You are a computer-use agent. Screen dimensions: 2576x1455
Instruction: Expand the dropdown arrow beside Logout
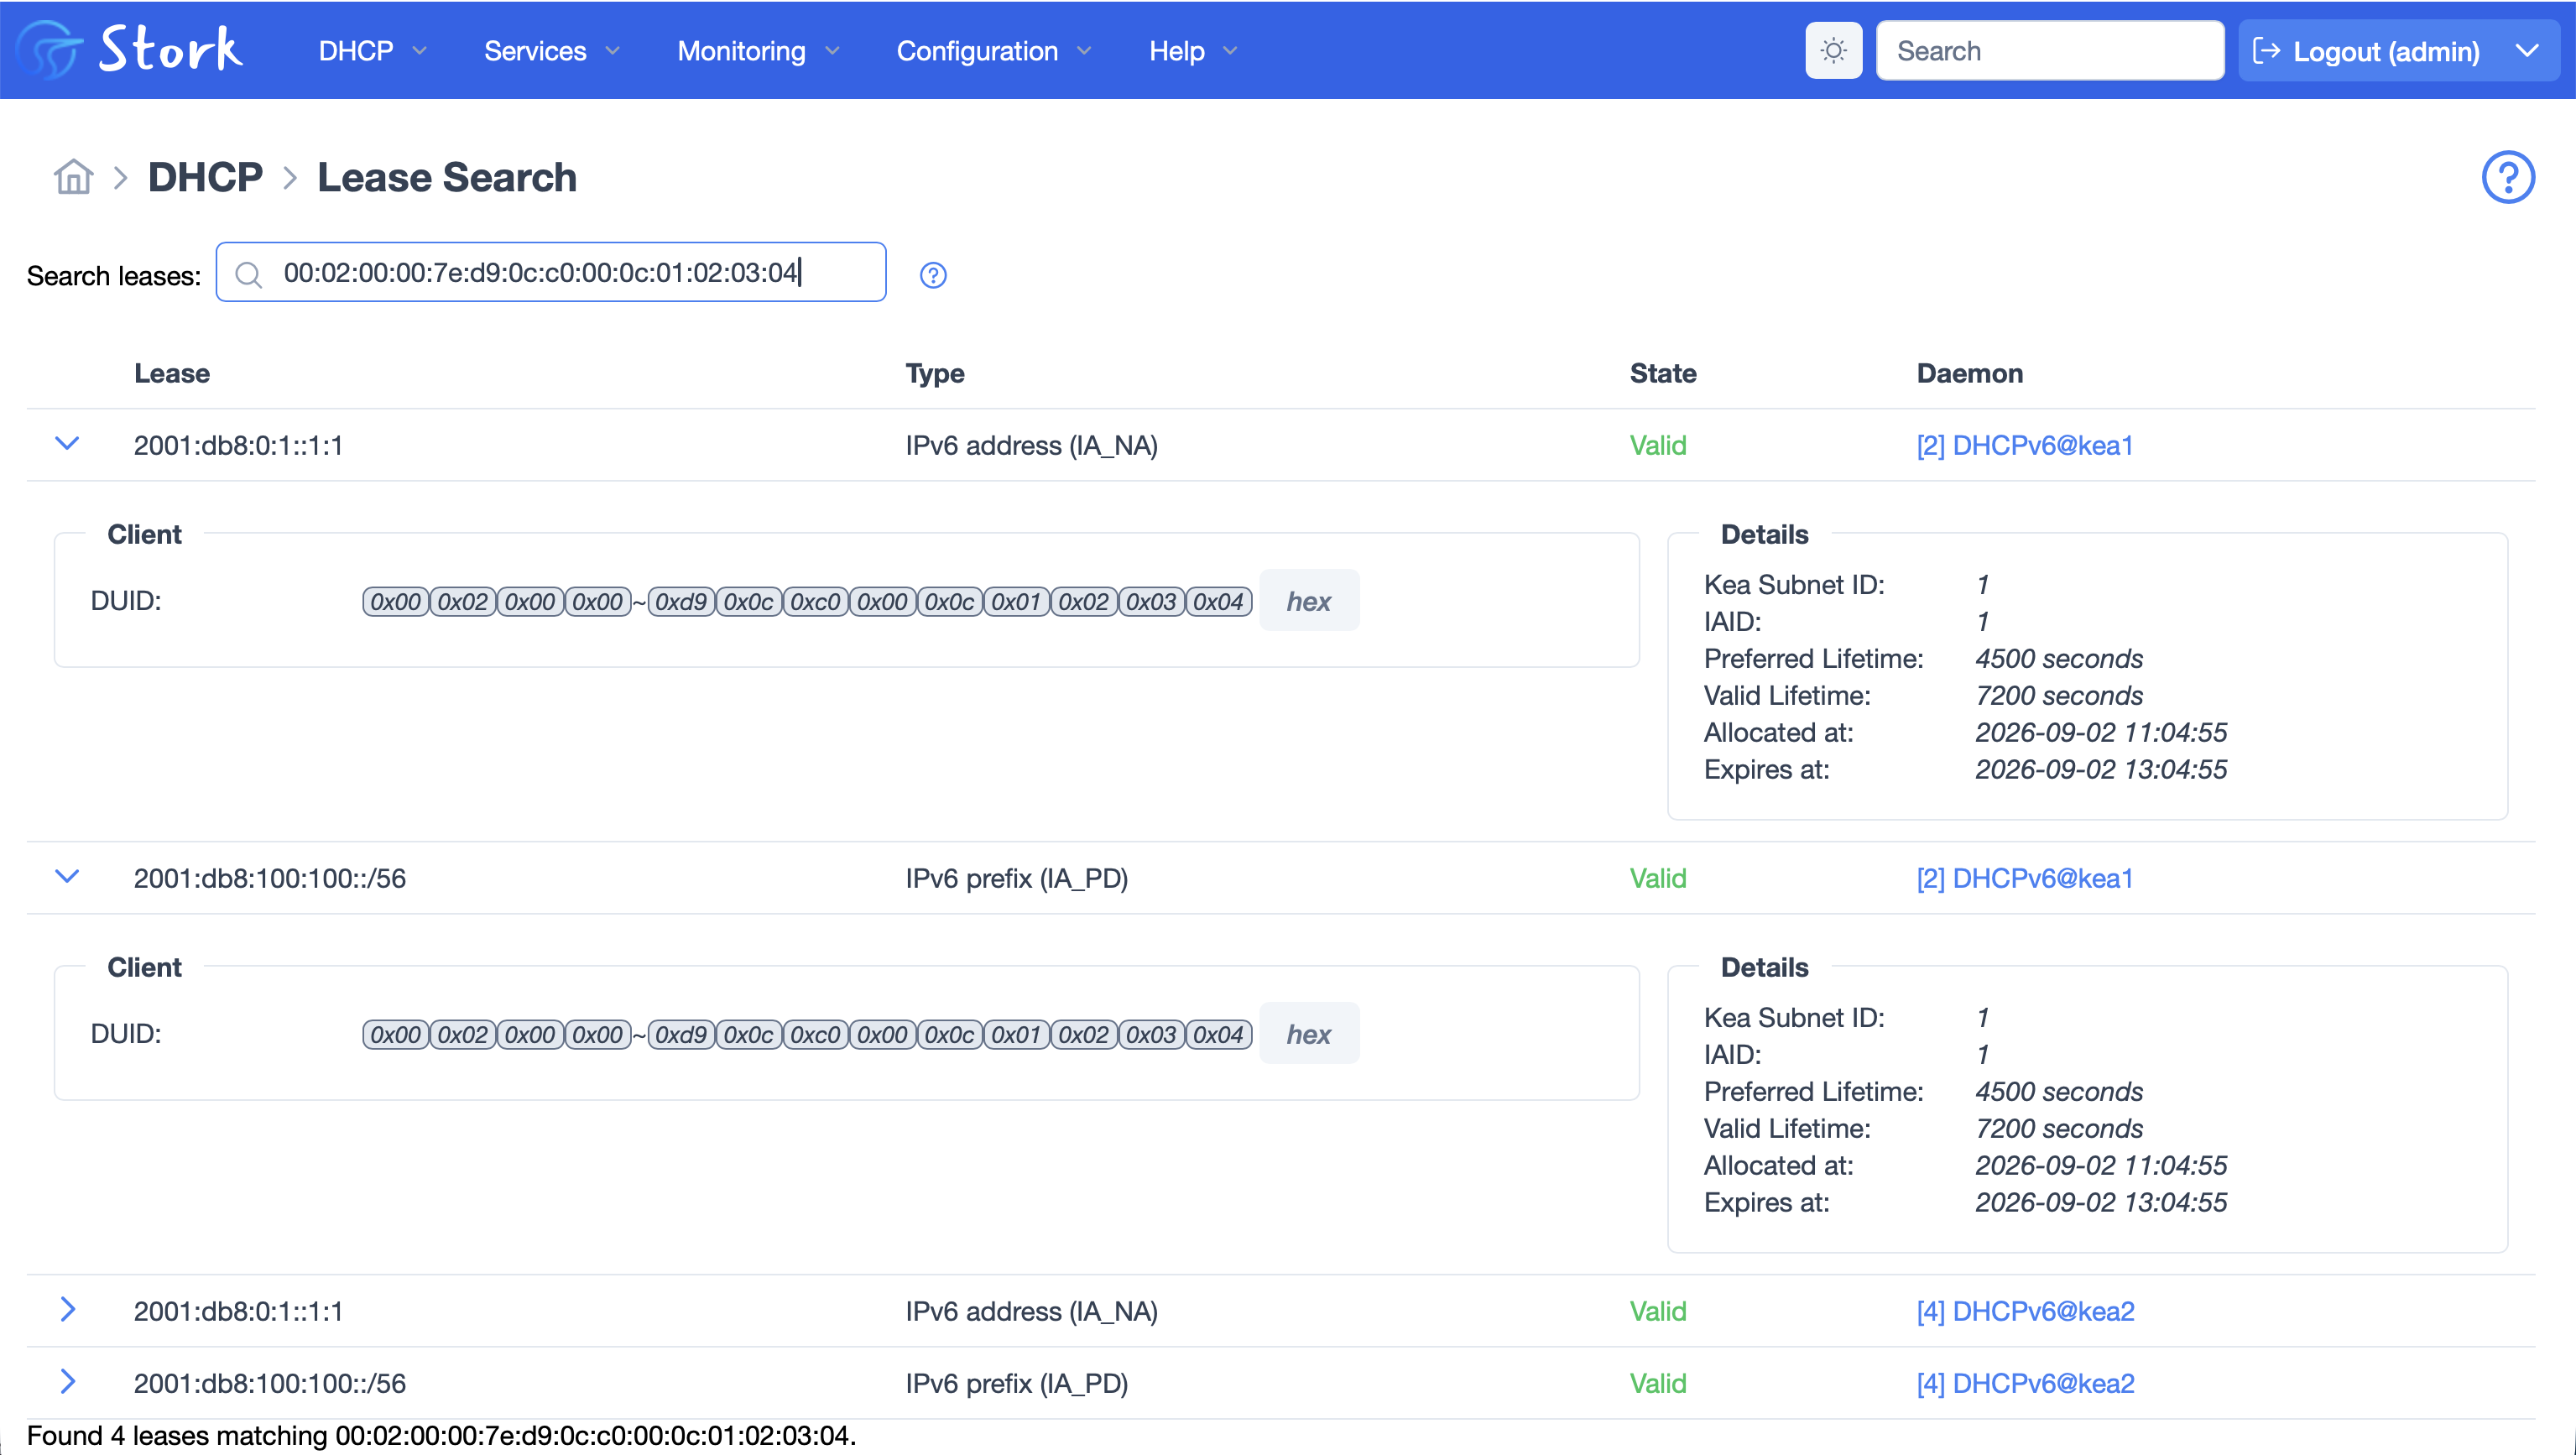click(x=2526, y=51)
